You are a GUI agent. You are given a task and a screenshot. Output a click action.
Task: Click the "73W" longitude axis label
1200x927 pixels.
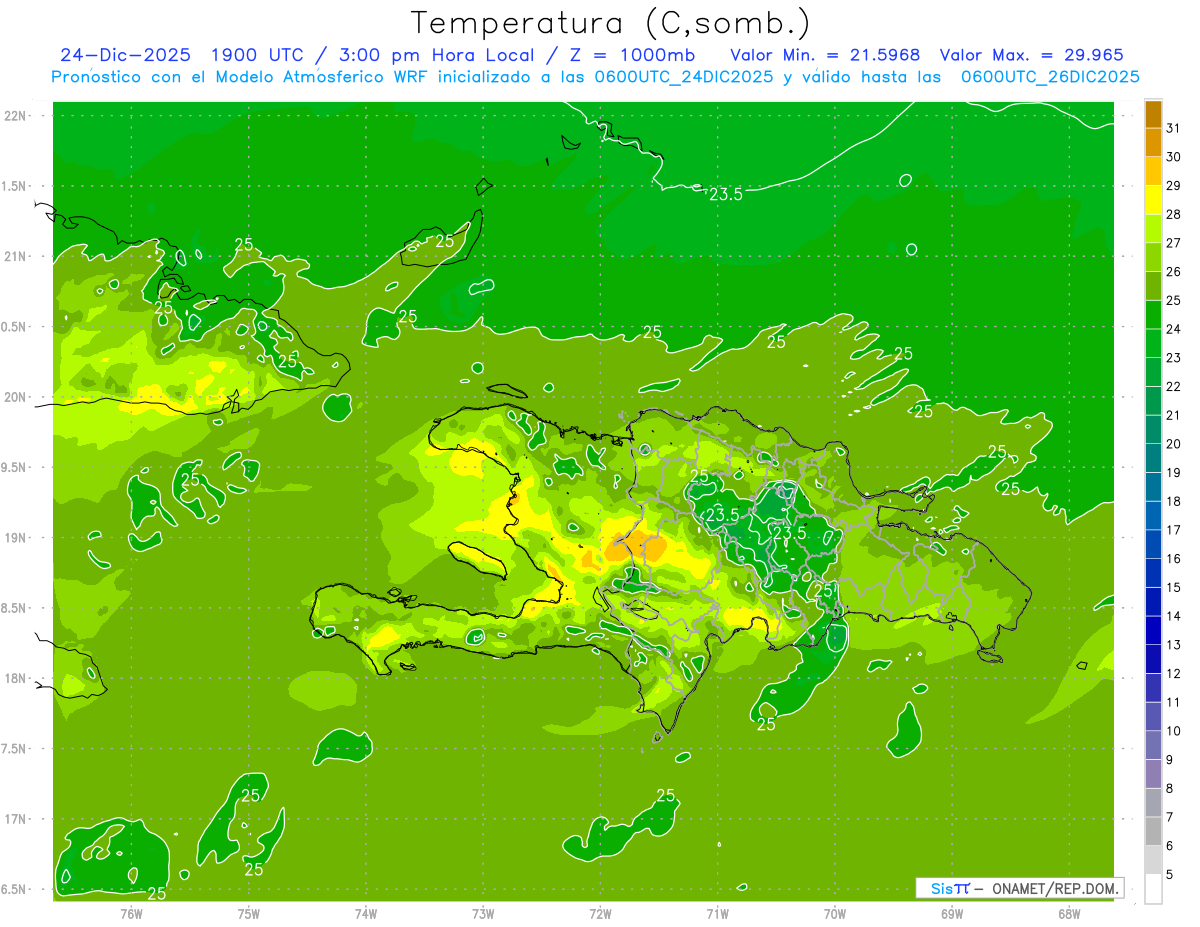click(483, 913)
